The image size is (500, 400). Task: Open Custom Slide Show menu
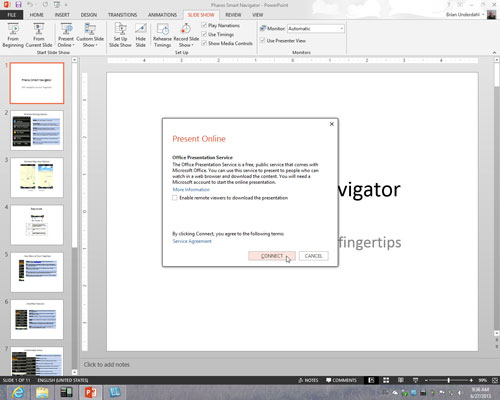click(90, 35)
